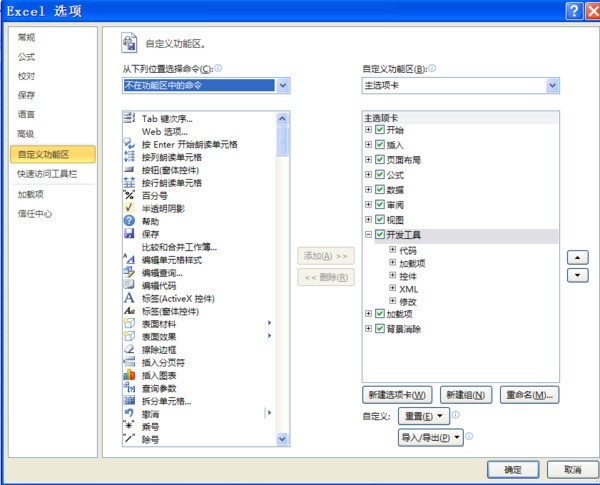Click the 半透明阴影 checkmark icon
This screenshot has height=485, width=600.
point(129,208)
